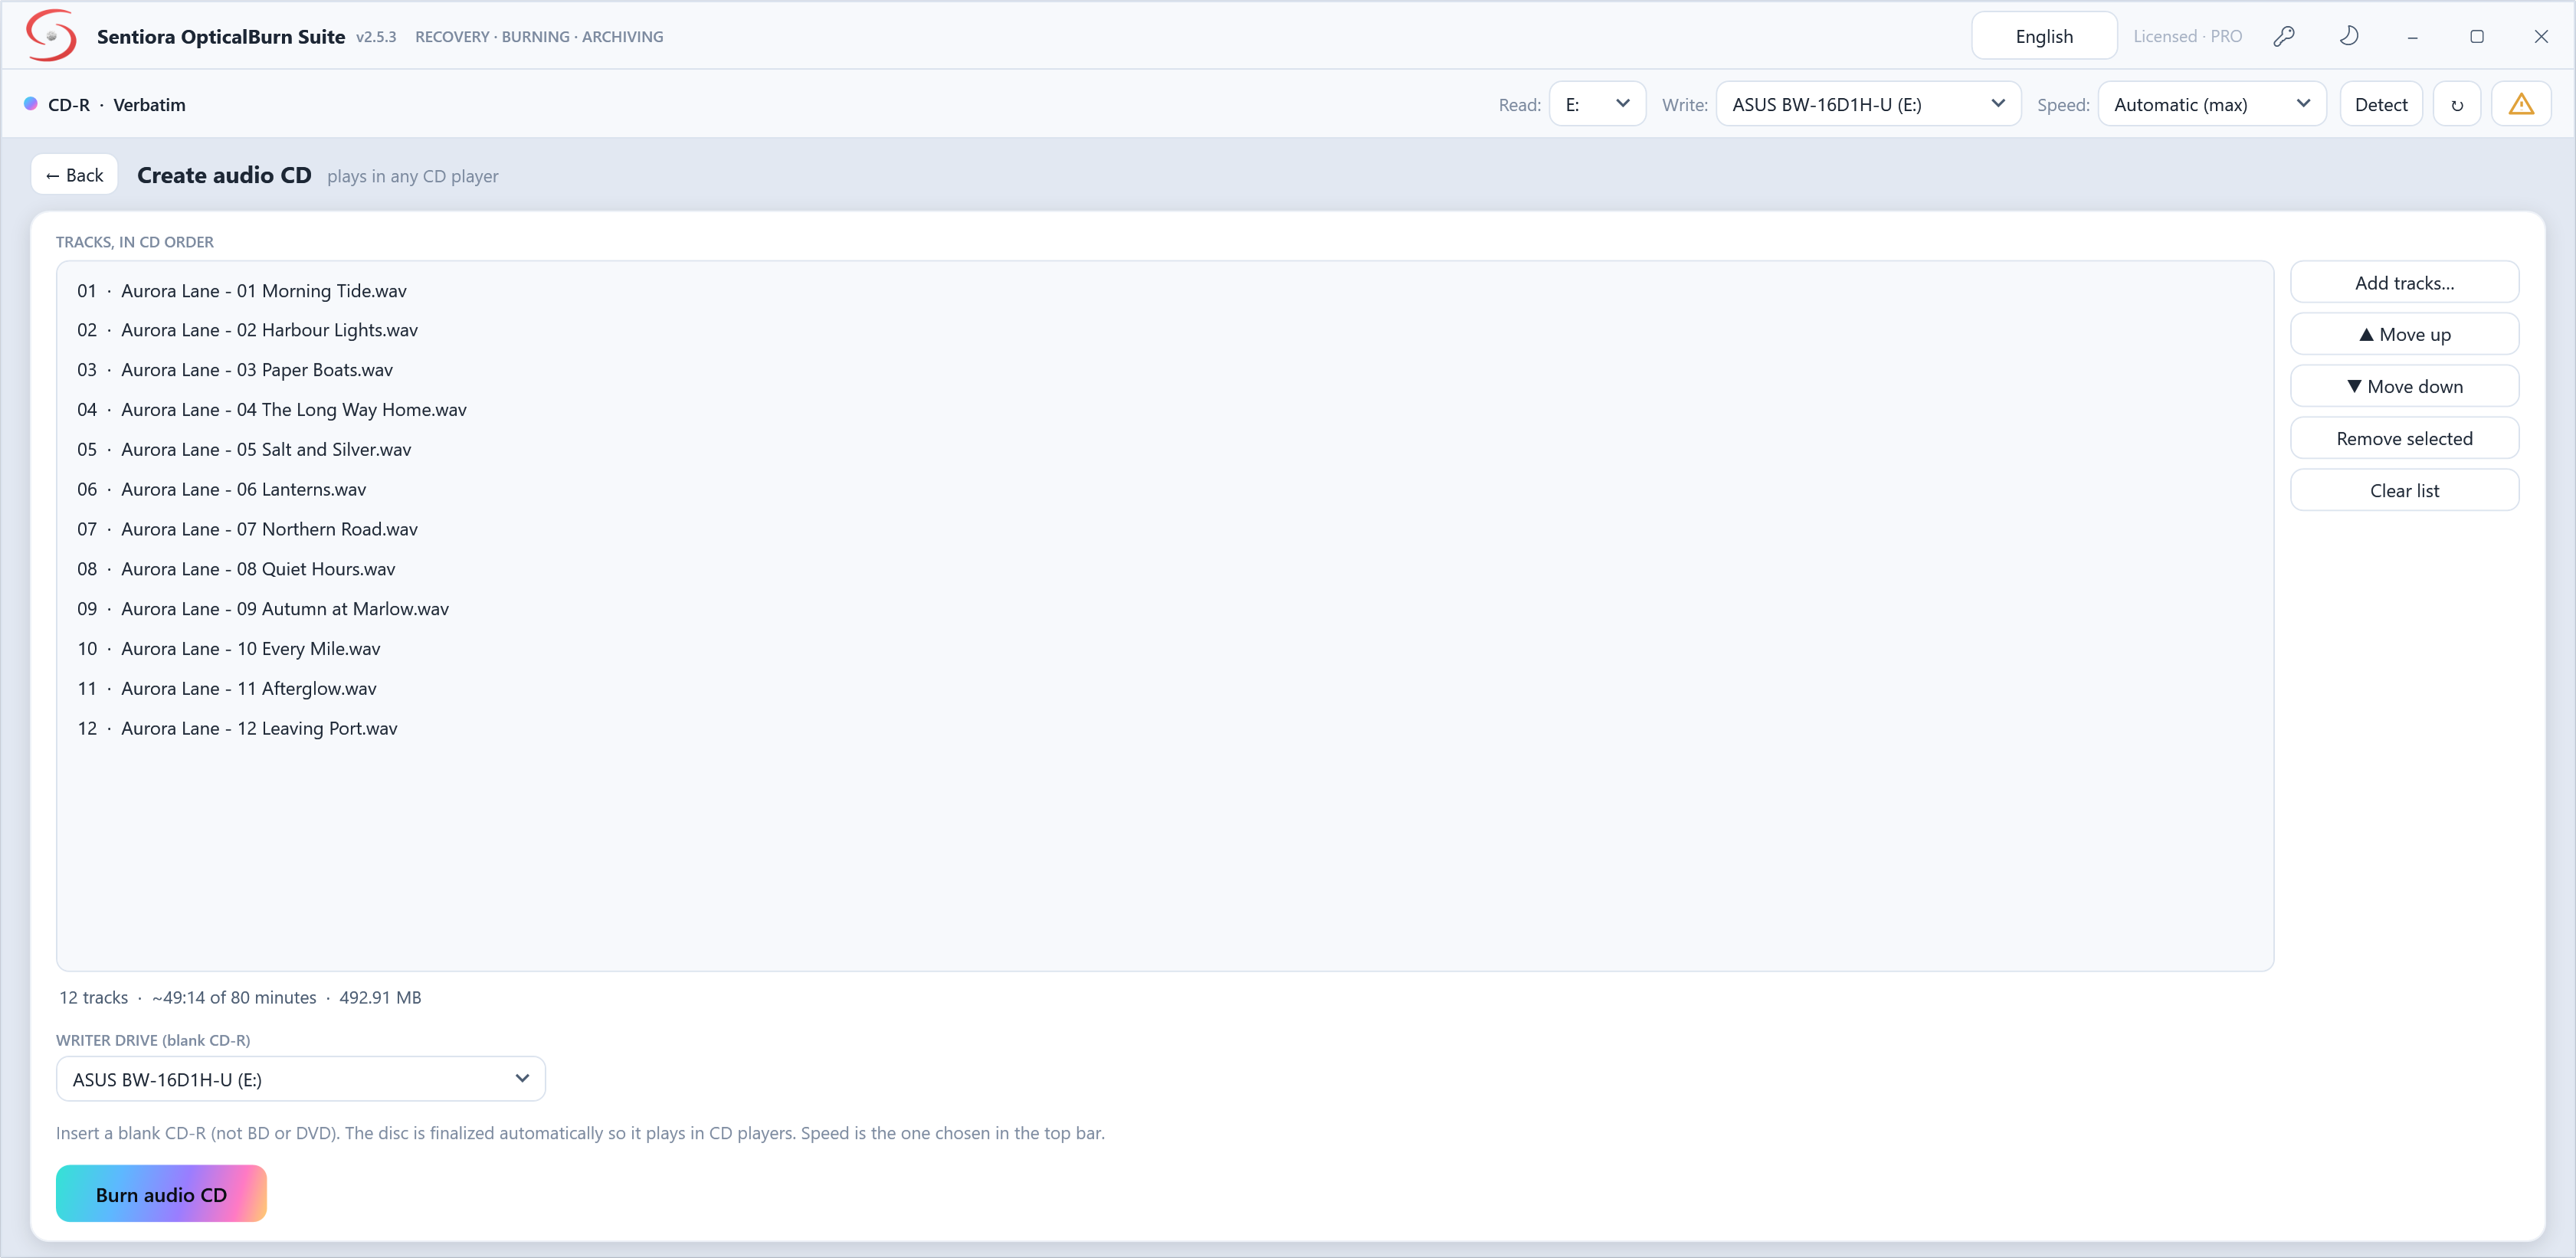This screenshot has height=1258, width=2576.
Task: Move selected track up
Action: pyautogui.click(x=2404, y=335)
